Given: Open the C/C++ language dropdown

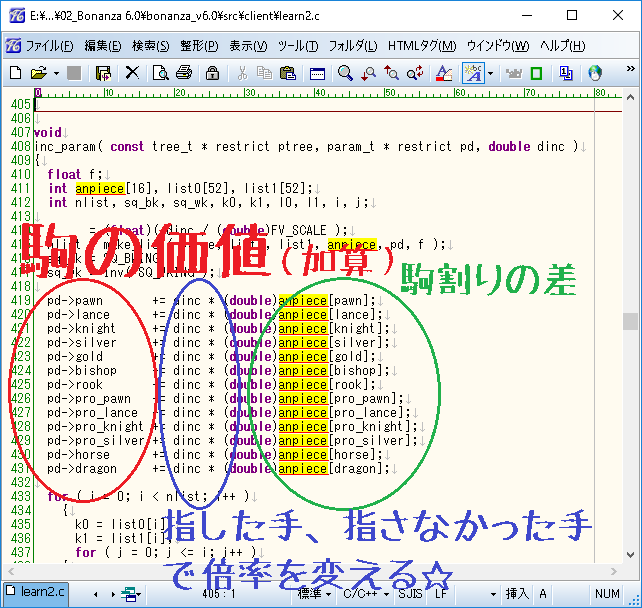Looking at the screenshot, I should [366, 594].
